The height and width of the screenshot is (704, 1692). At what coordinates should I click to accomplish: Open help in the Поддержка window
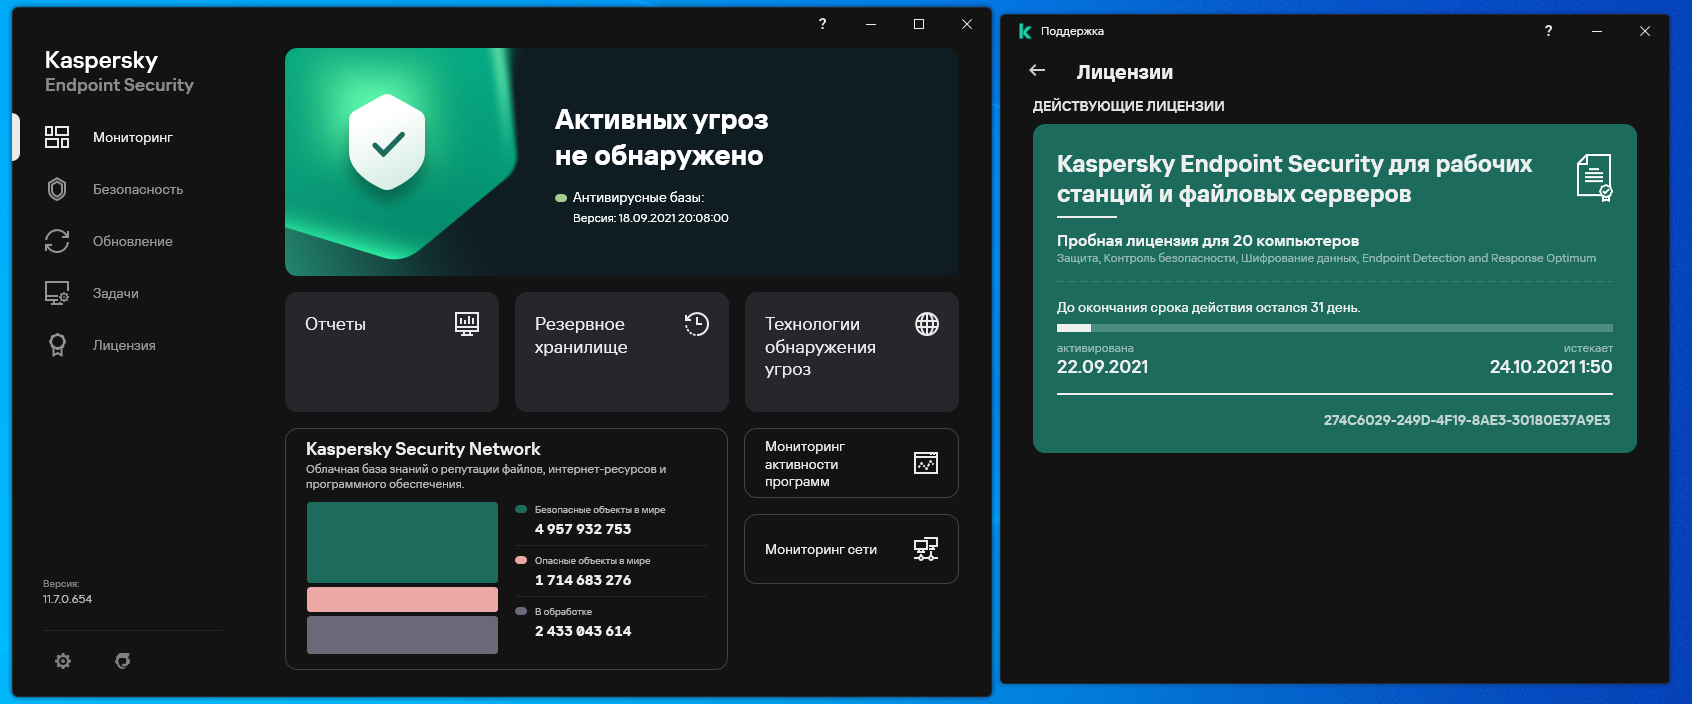pyautogui.click(x=1548, y=31)
